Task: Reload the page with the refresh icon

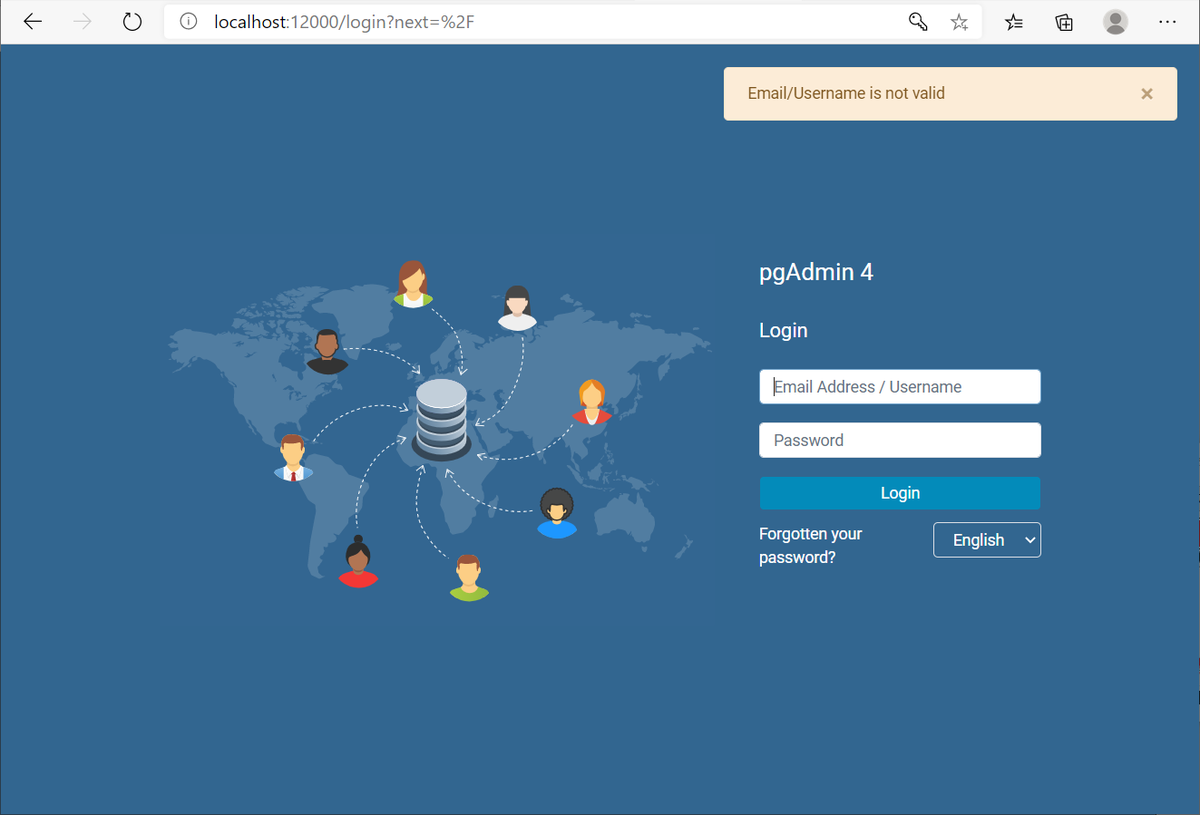Action: click(x=132, y=22)
